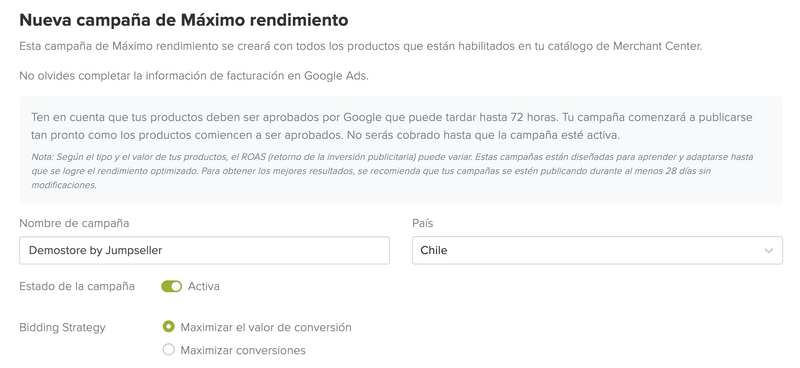Viewport: 800px width, 368px height.
Task: Click the 72 horas approval notice paragraph
Action: pos(392,127)
